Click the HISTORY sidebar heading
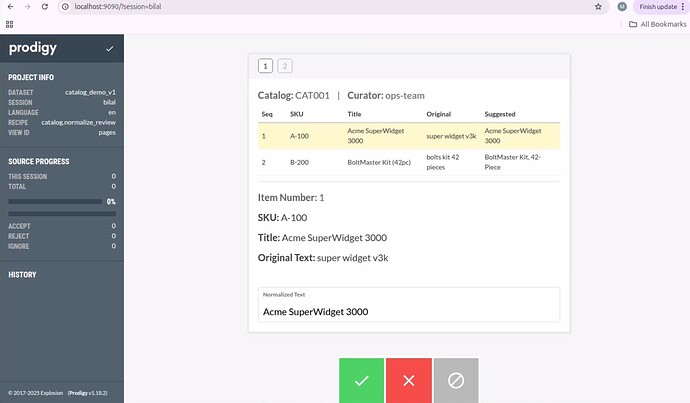690x403 pixels. [22, 275]
